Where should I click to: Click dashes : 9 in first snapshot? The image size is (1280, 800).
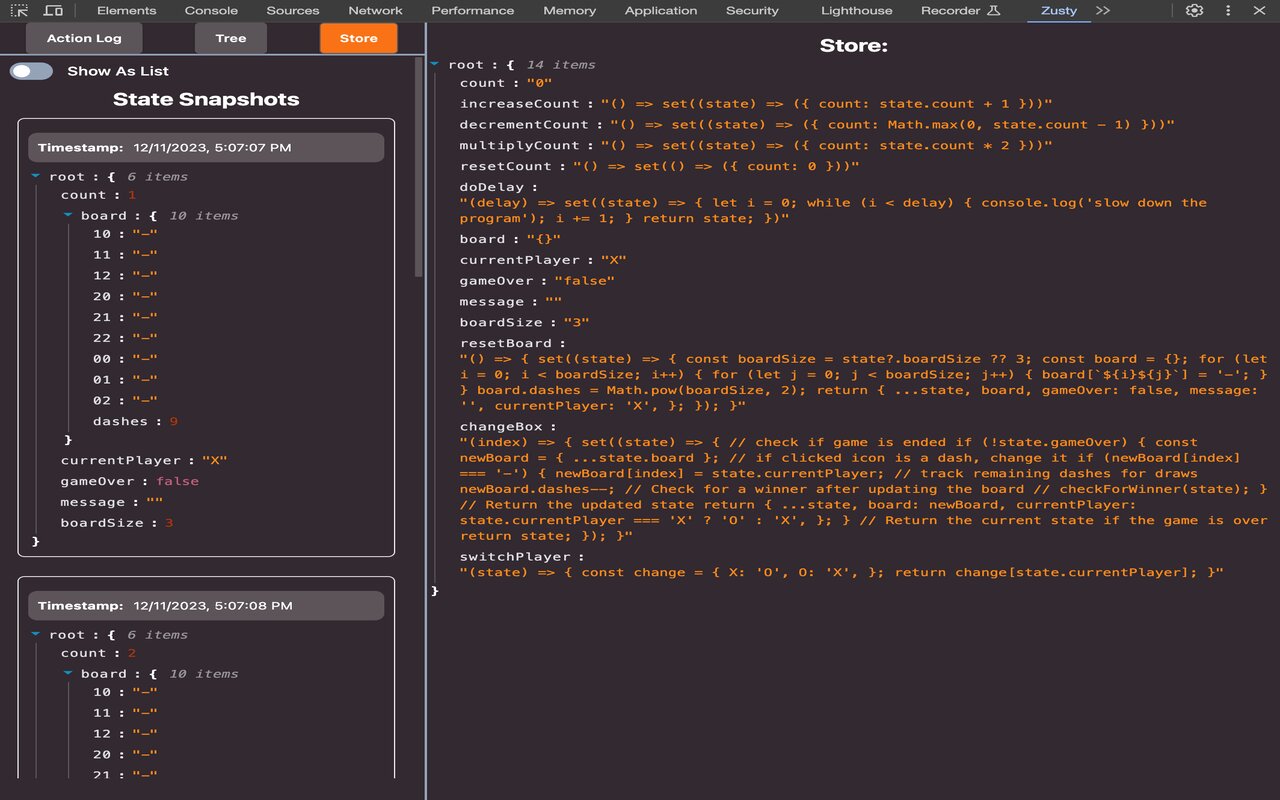tap(135, 421)
